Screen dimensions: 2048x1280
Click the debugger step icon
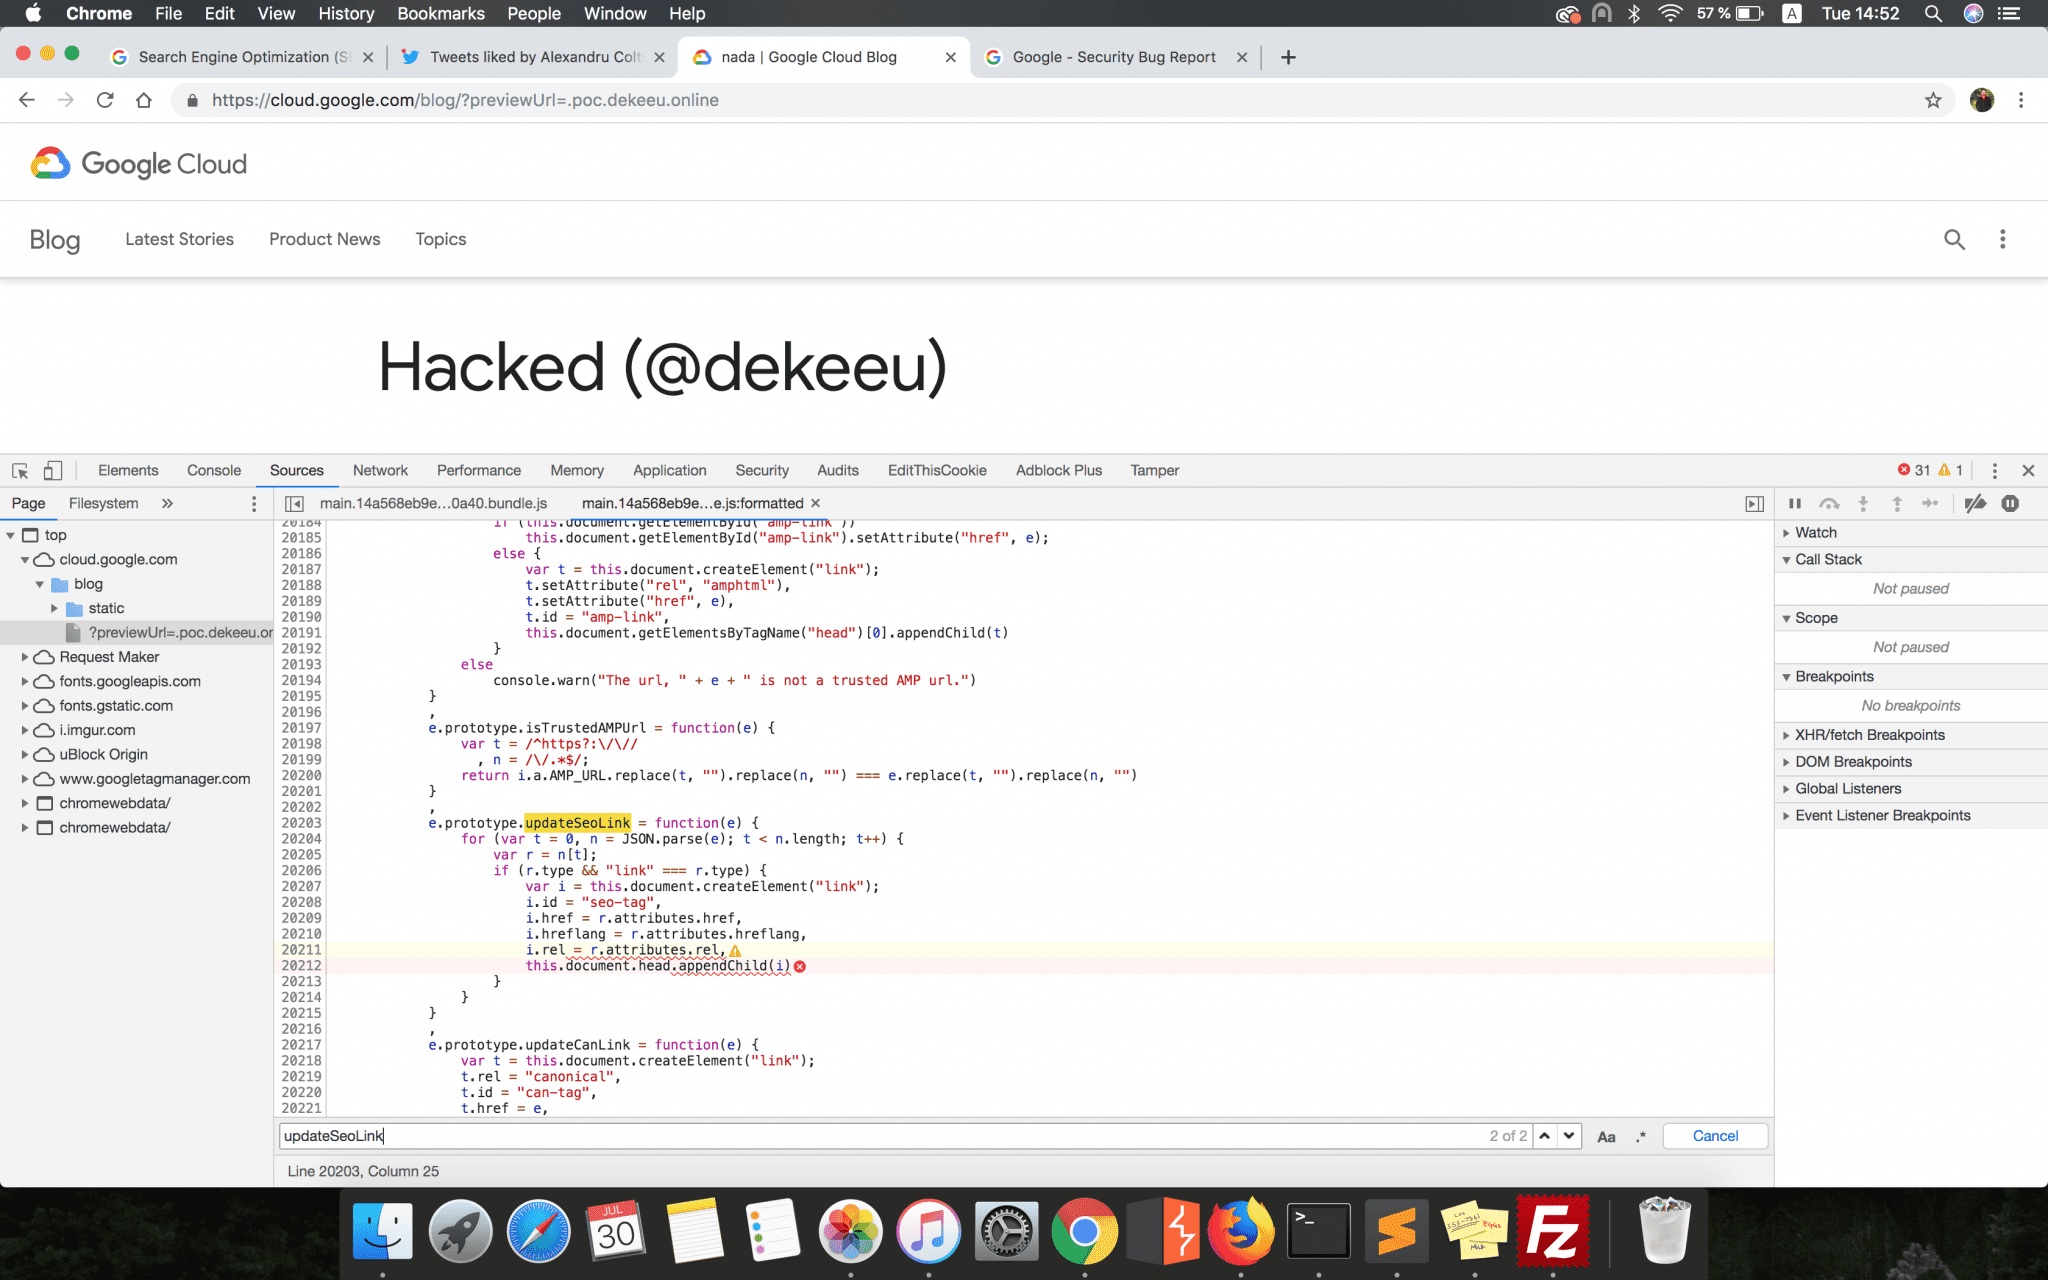(1930, 504)
